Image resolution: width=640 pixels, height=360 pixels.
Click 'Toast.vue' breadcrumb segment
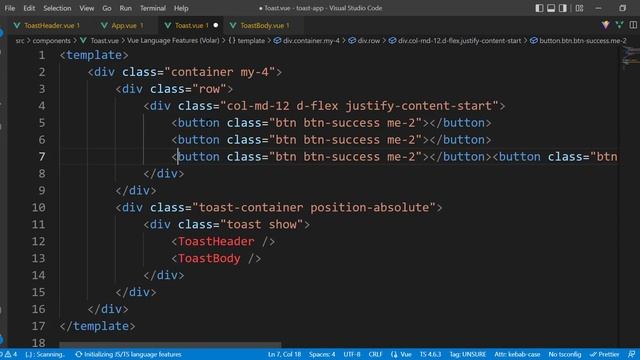coord(104,40)
